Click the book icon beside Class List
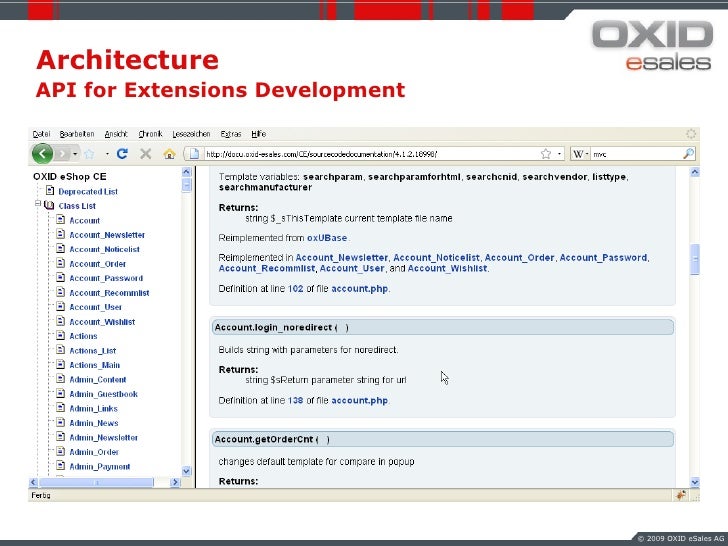Screen dimensions: 728x546 tap(49, 205)
